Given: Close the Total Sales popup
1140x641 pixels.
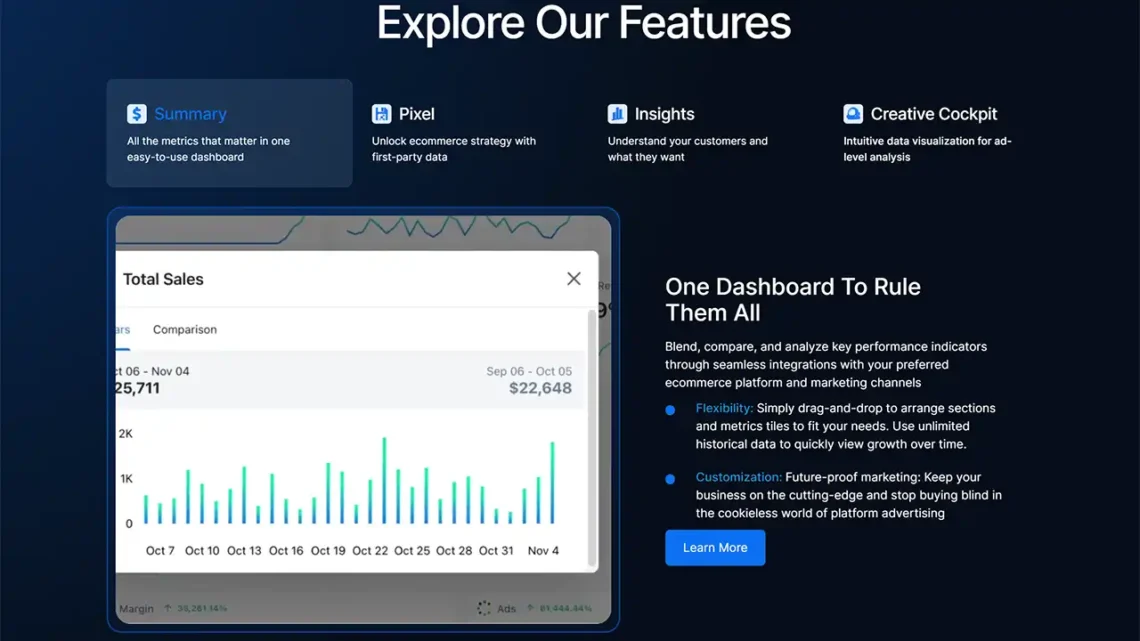Looking at the screenshot, I should tap(574, 278).
